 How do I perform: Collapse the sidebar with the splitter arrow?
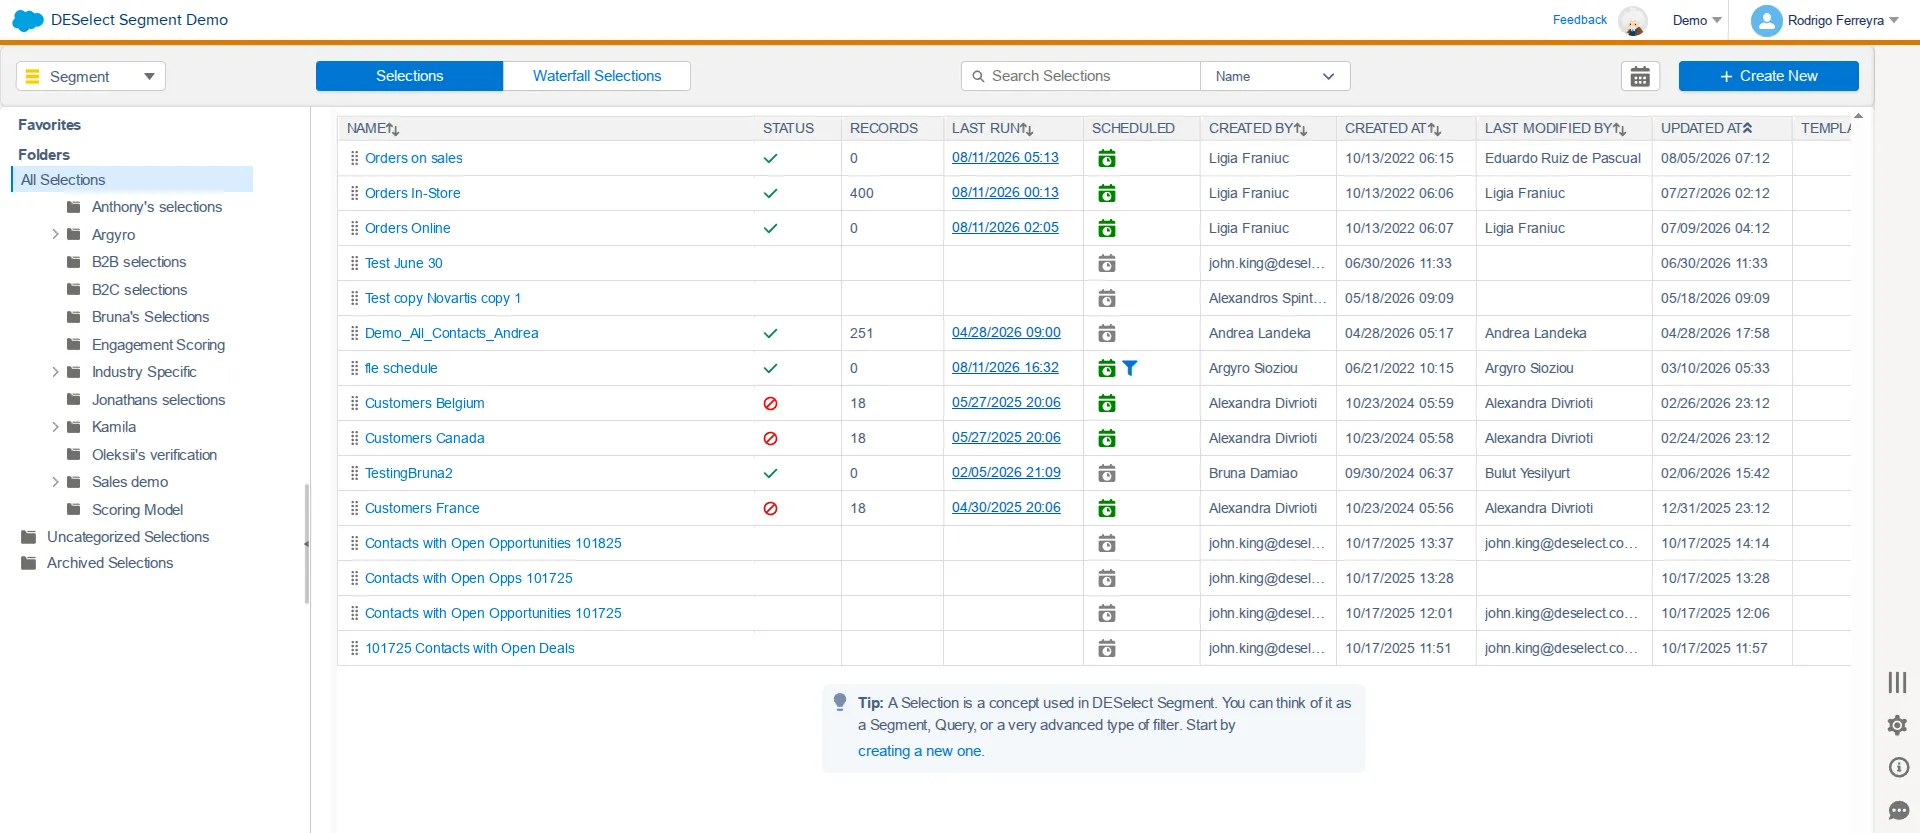[x=306, y=544]
